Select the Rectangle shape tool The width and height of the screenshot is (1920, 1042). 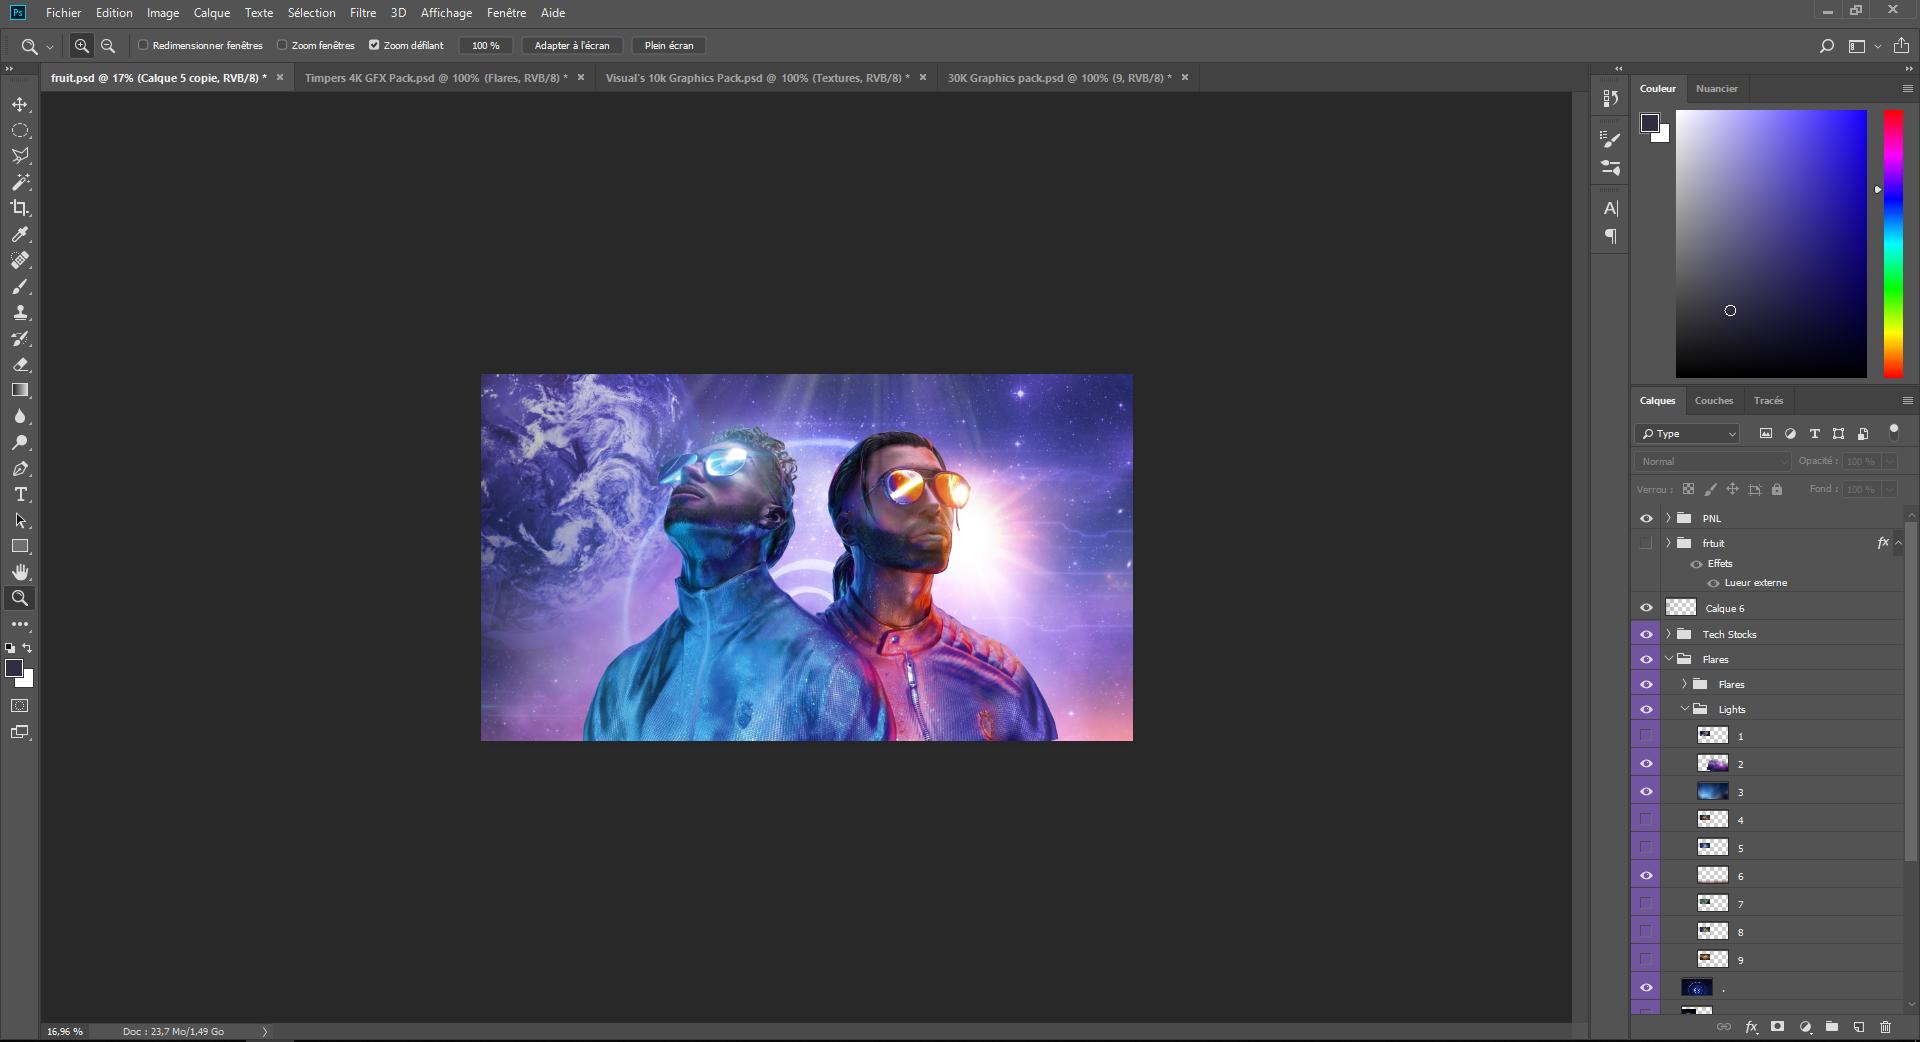point(20,546)
